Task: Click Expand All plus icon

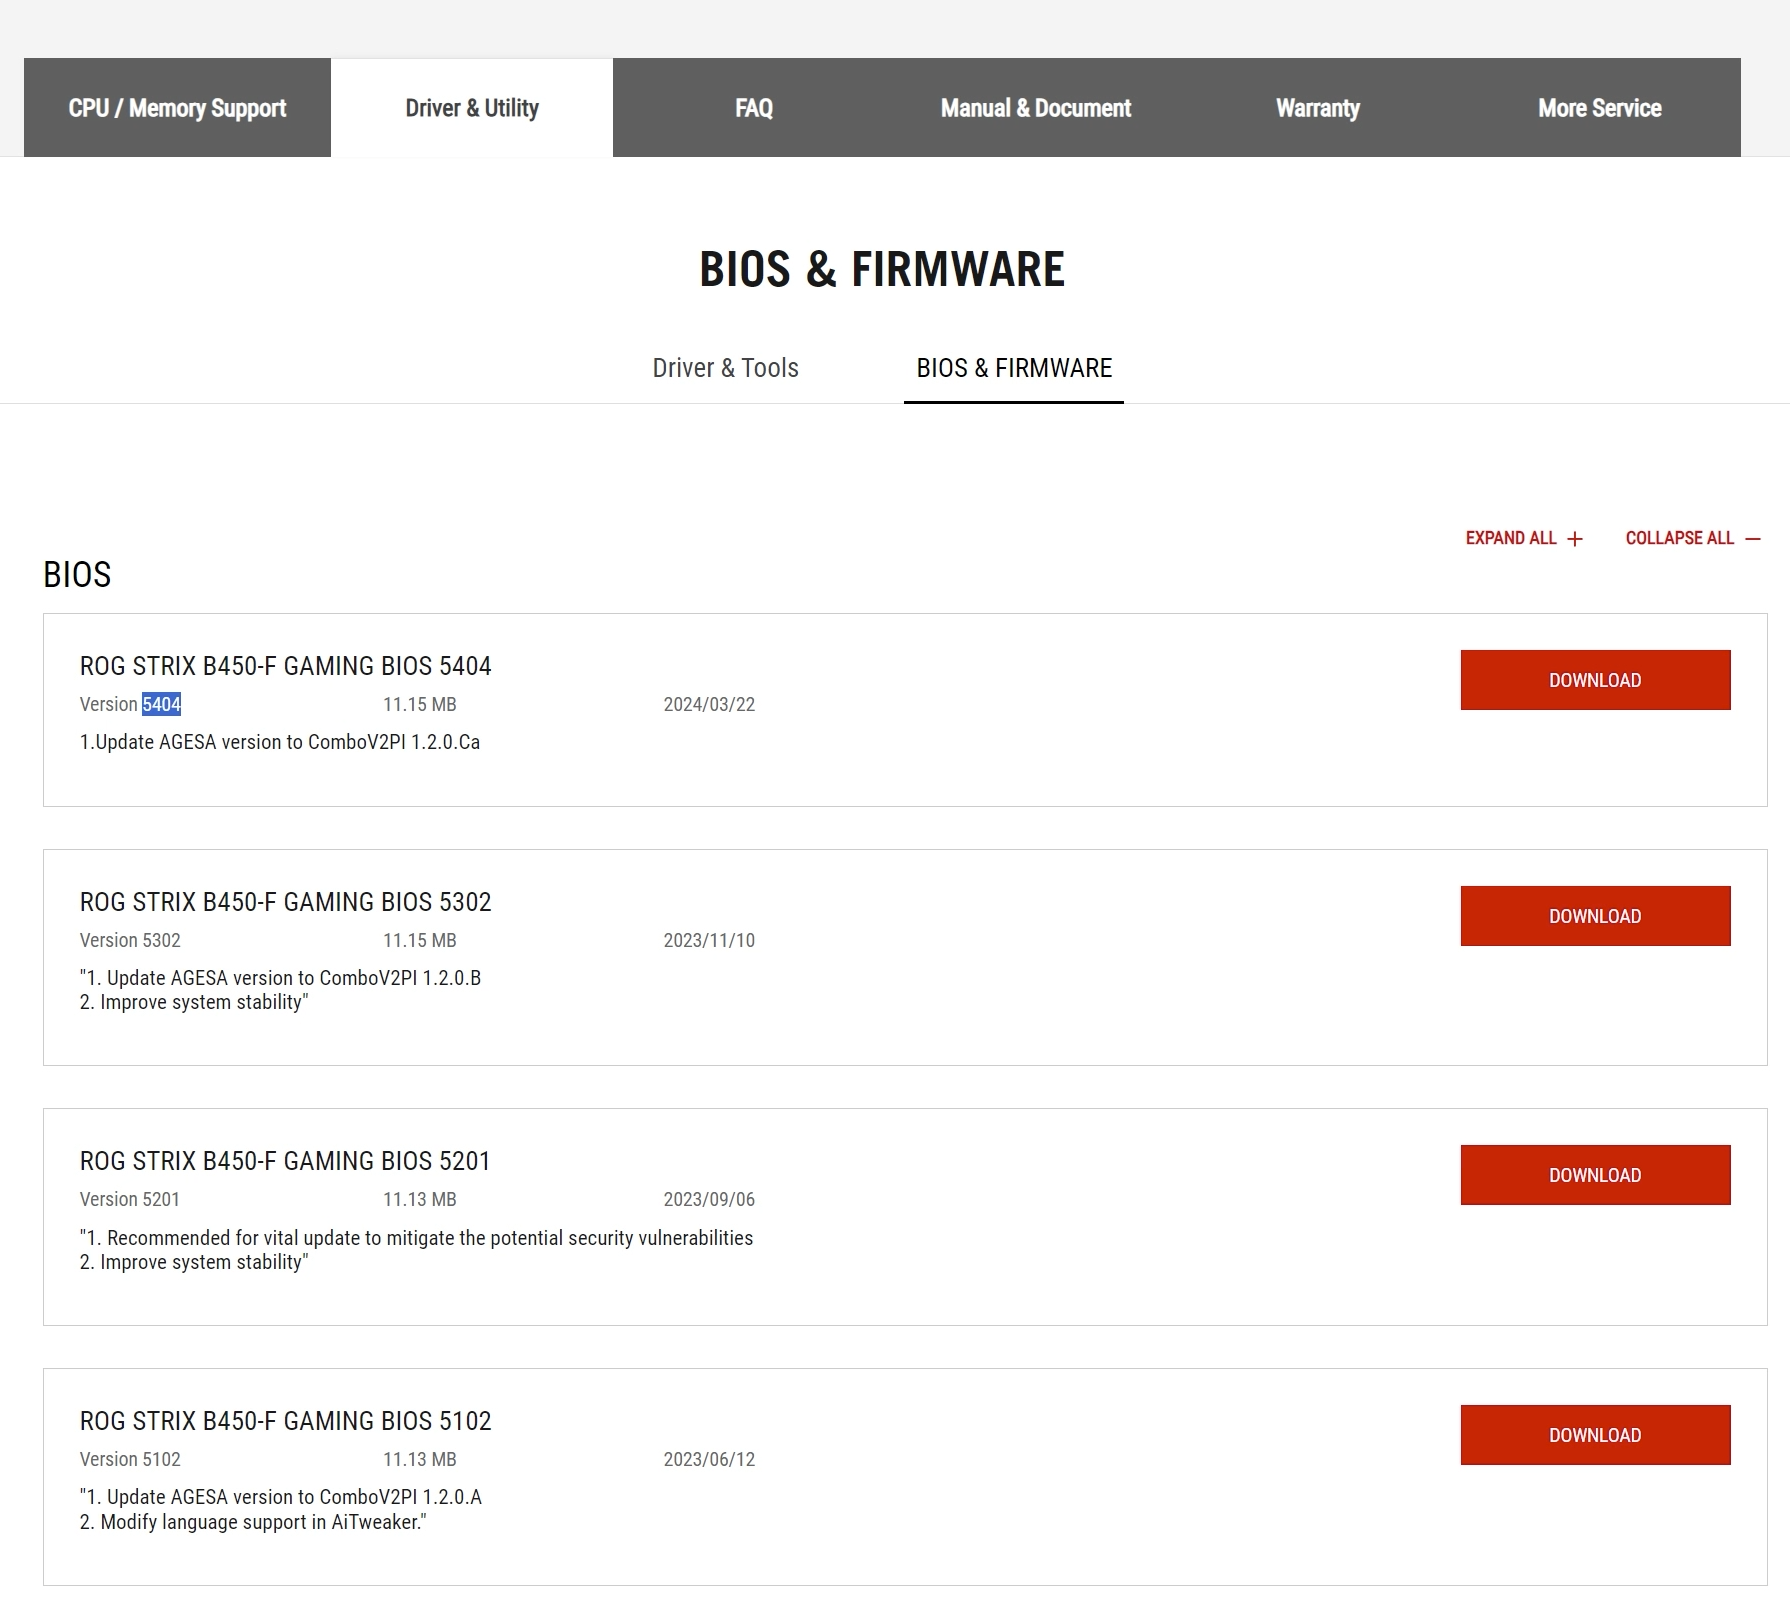Action: [x=1575, y=539]
